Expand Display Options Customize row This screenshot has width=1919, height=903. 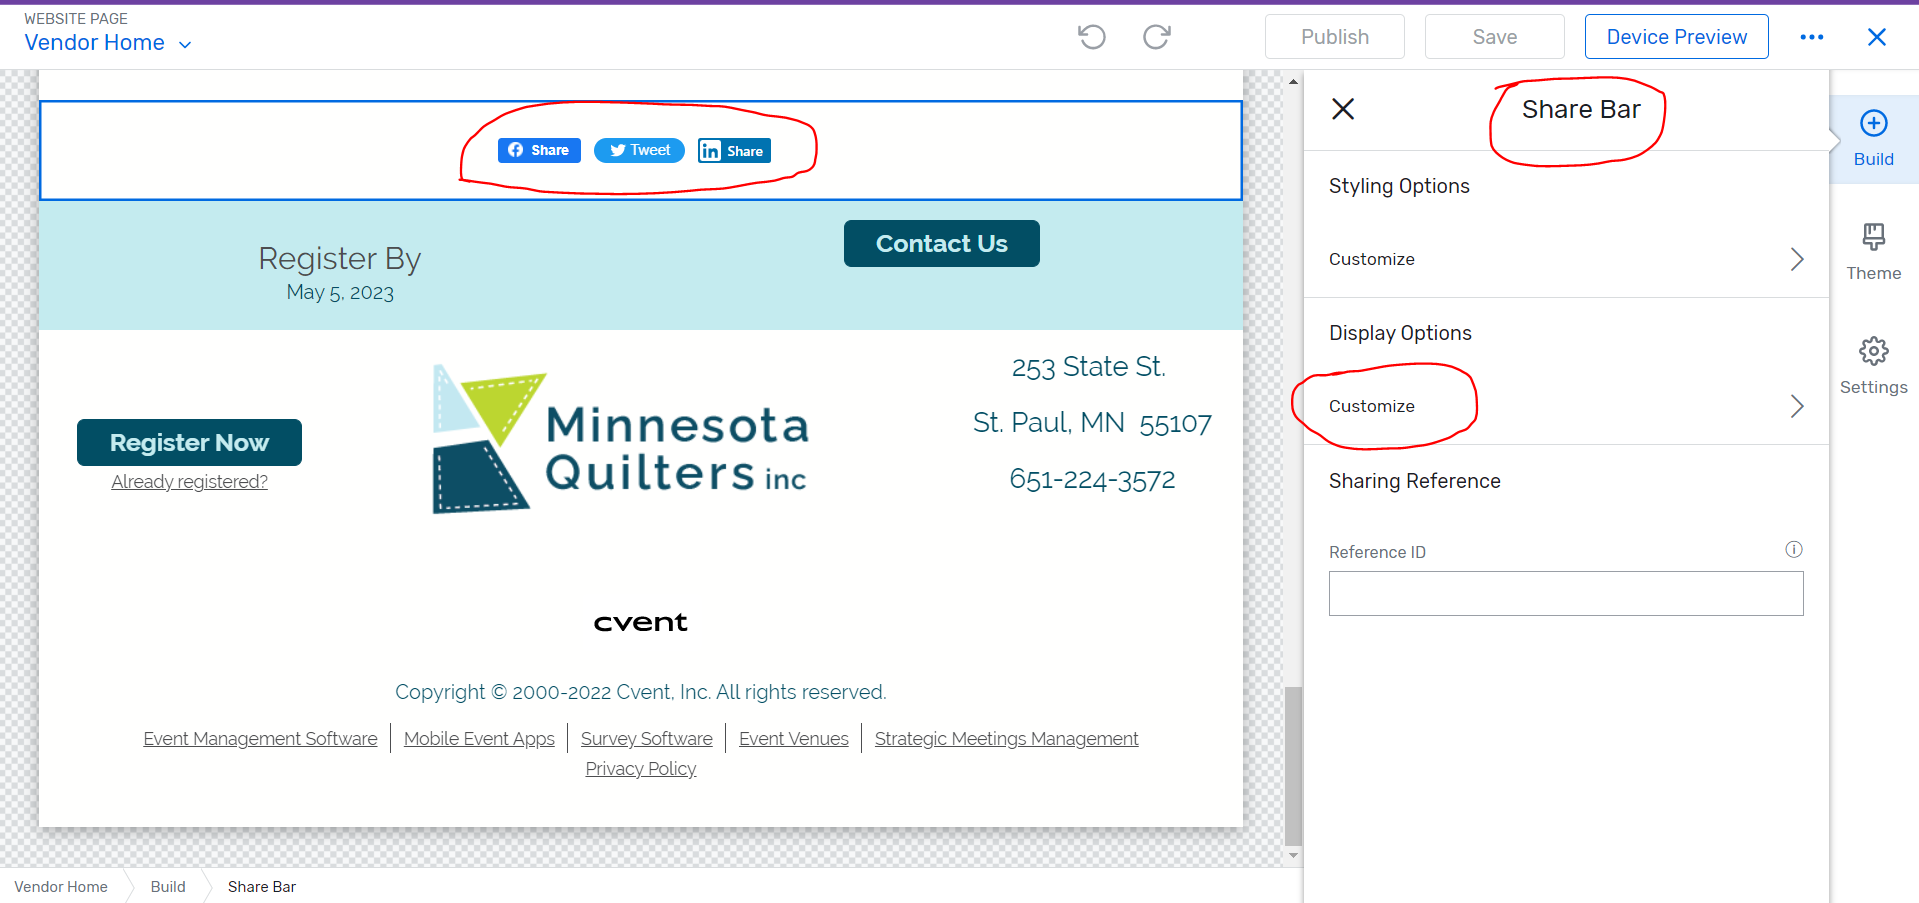click(1566, 406)
